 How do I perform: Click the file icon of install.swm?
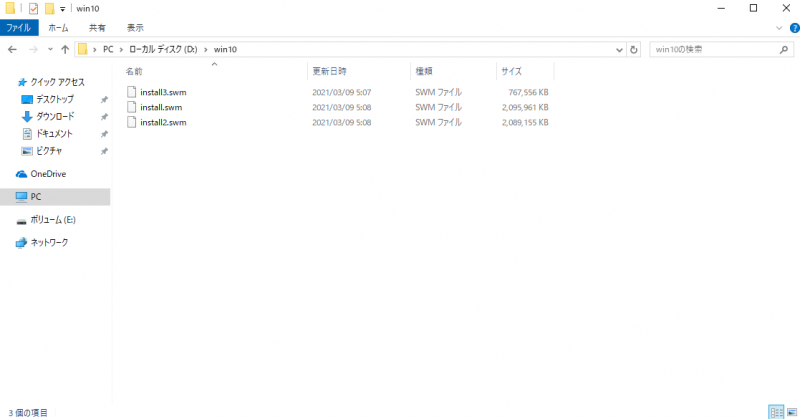coord(132,107)
